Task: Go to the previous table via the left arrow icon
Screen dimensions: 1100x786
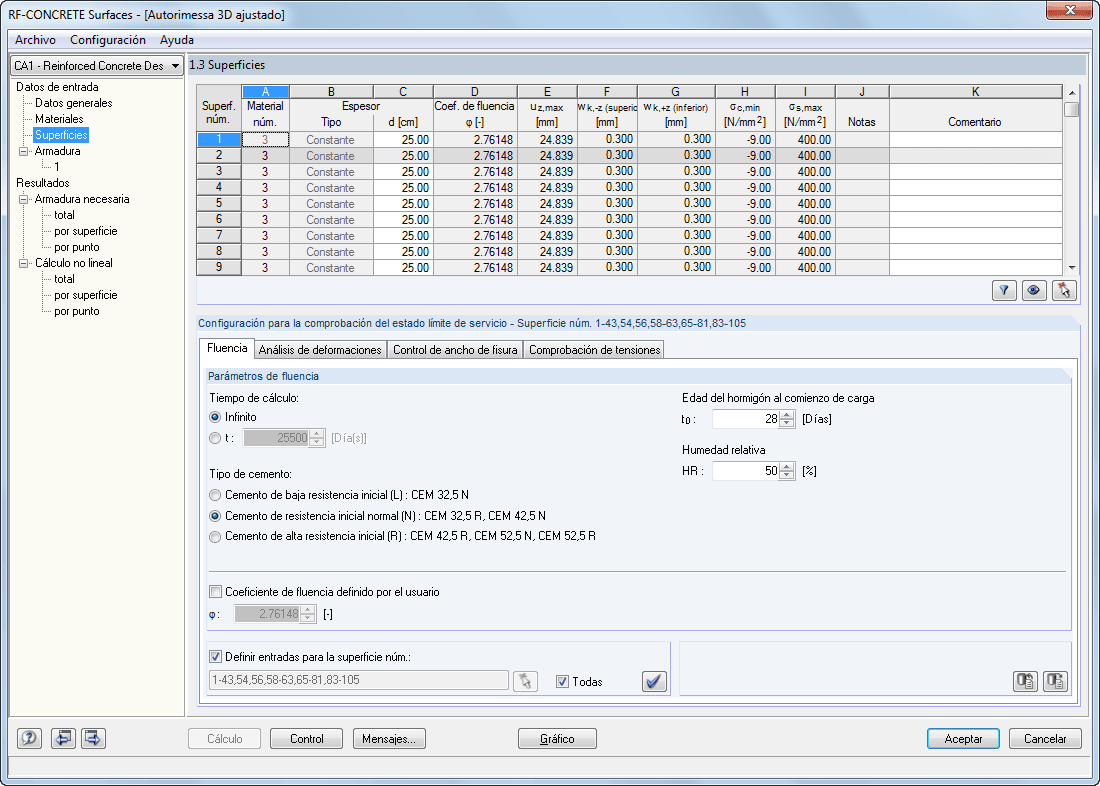Action: click(x=64, y=738)
